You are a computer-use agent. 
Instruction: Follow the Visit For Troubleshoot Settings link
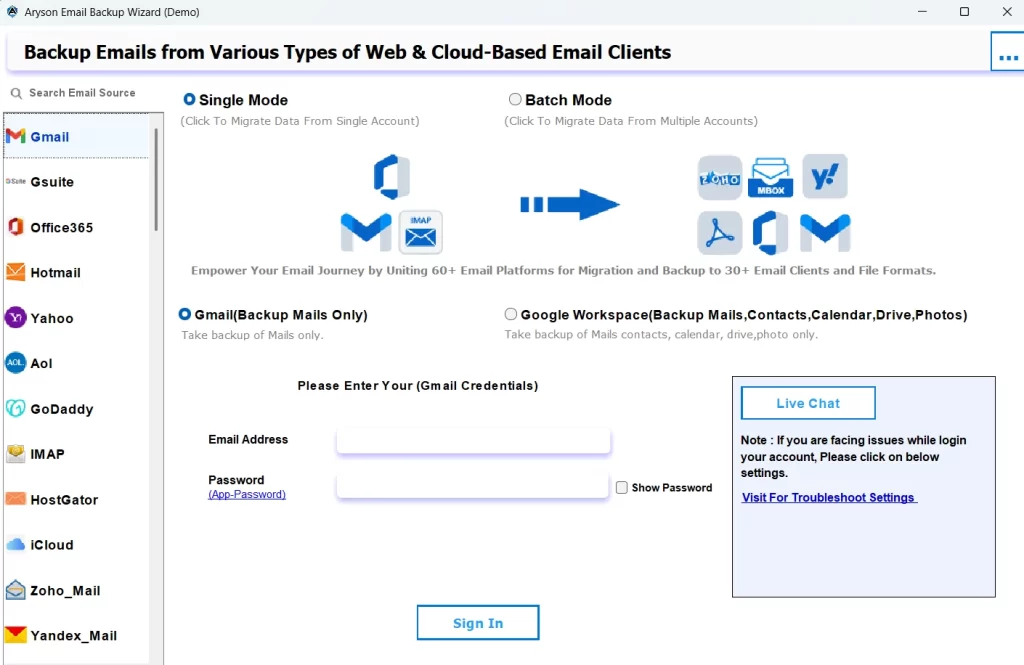(828, 496)
